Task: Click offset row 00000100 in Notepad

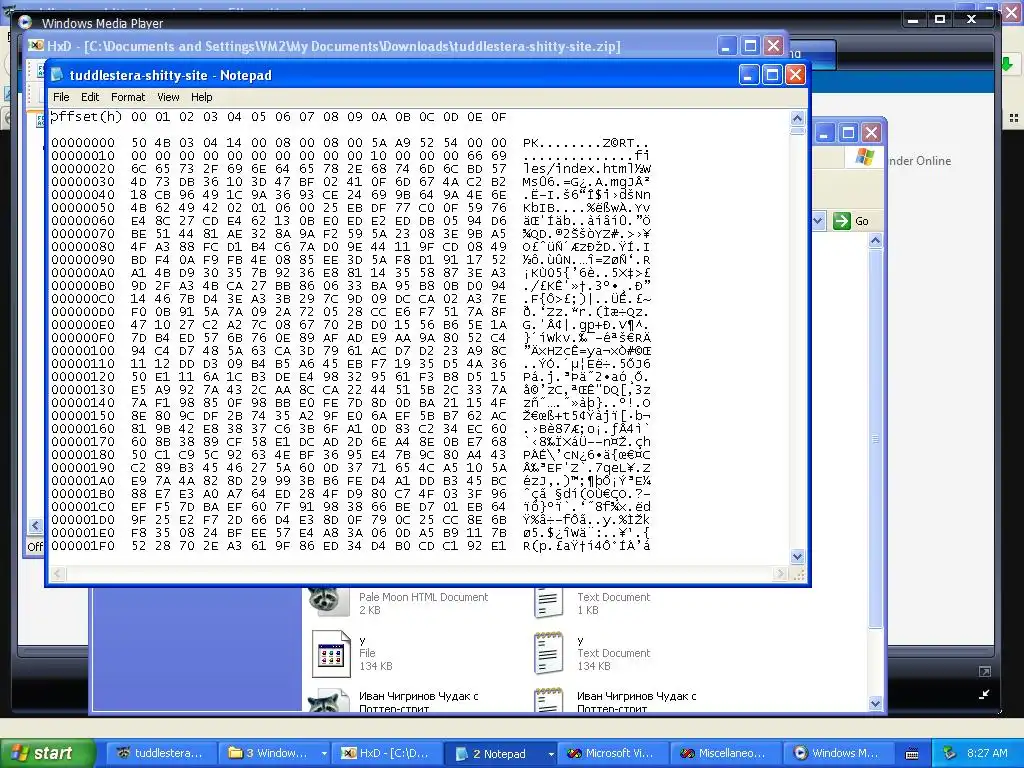Action: click(83, 351)
